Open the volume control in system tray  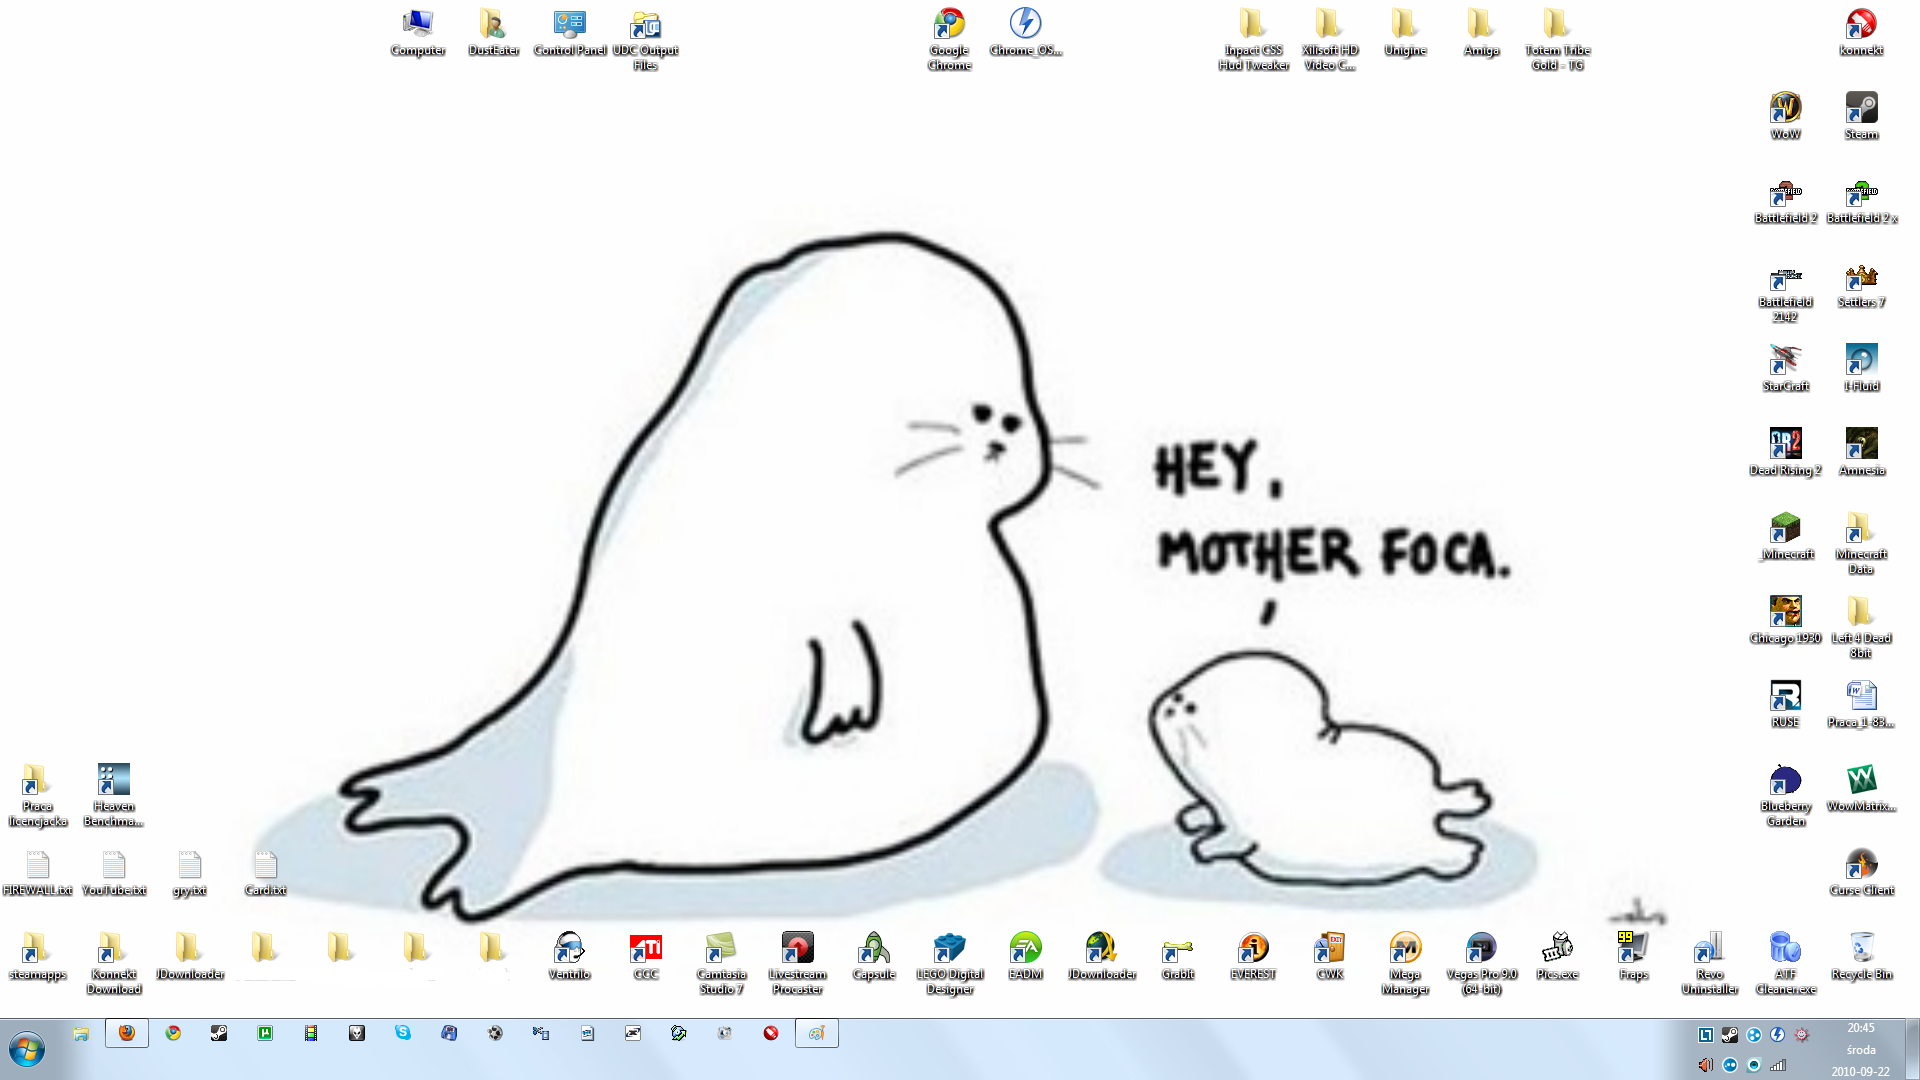pyautogui.click(x=1706, y=1065)
